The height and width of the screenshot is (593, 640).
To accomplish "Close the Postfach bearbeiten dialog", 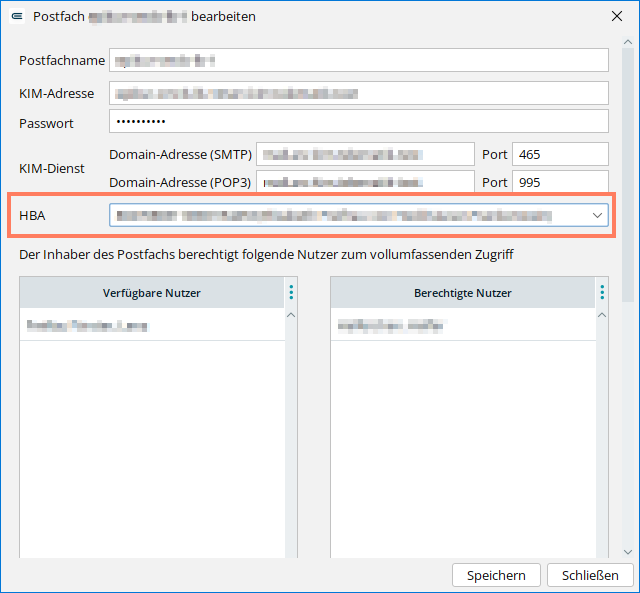I will (x=617, y=16).
